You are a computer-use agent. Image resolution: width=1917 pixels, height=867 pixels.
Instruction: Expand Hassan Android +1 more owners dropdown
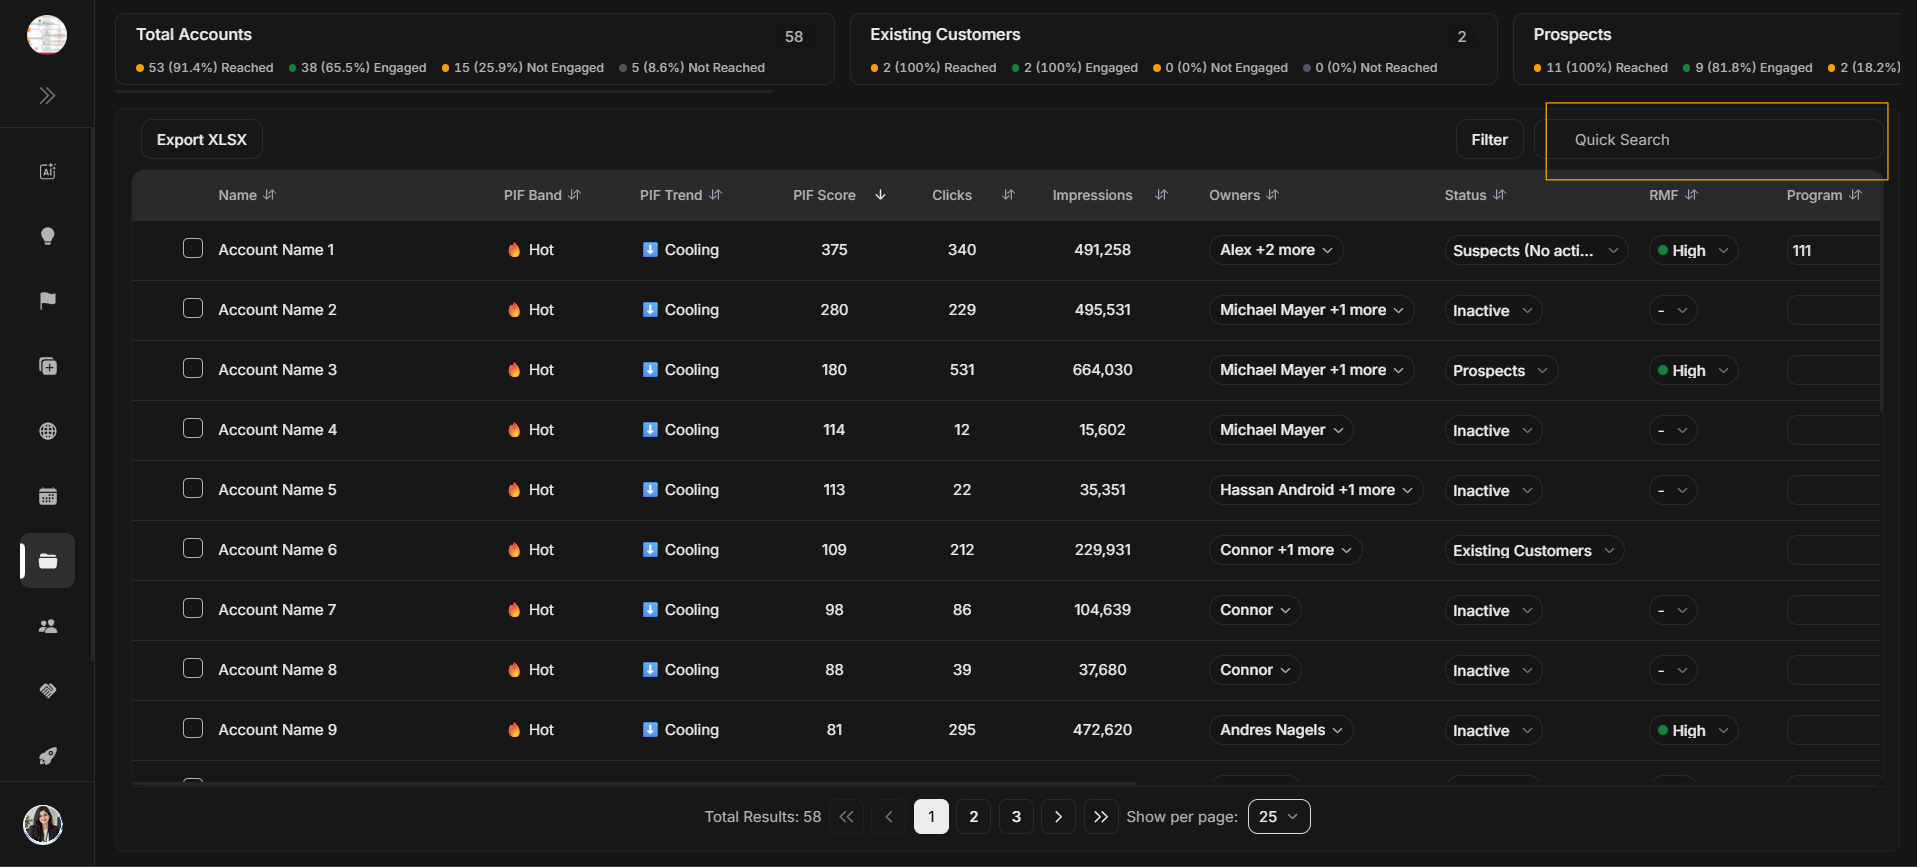point(1316,490)
